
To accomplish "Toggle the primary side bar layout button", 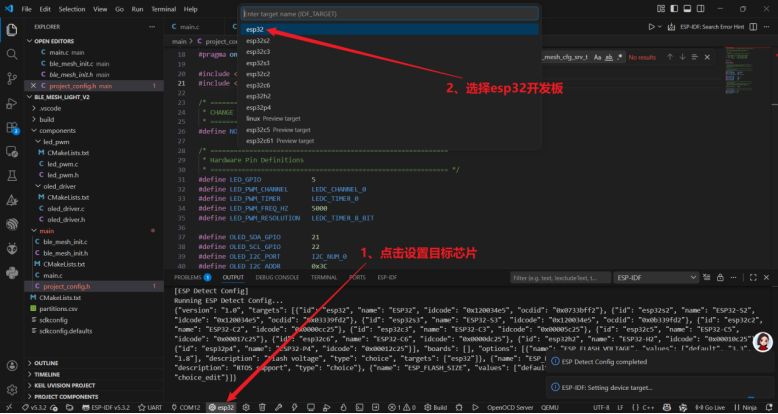I will pyautogui.click(x=674, y=9).
